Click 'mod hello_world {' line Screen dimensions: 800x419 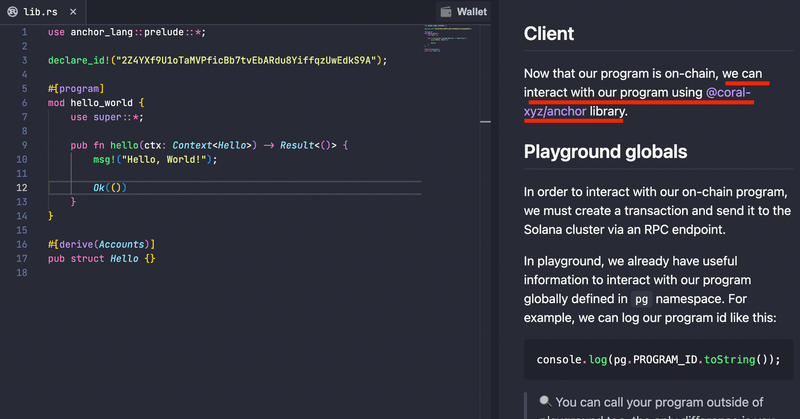96,103
